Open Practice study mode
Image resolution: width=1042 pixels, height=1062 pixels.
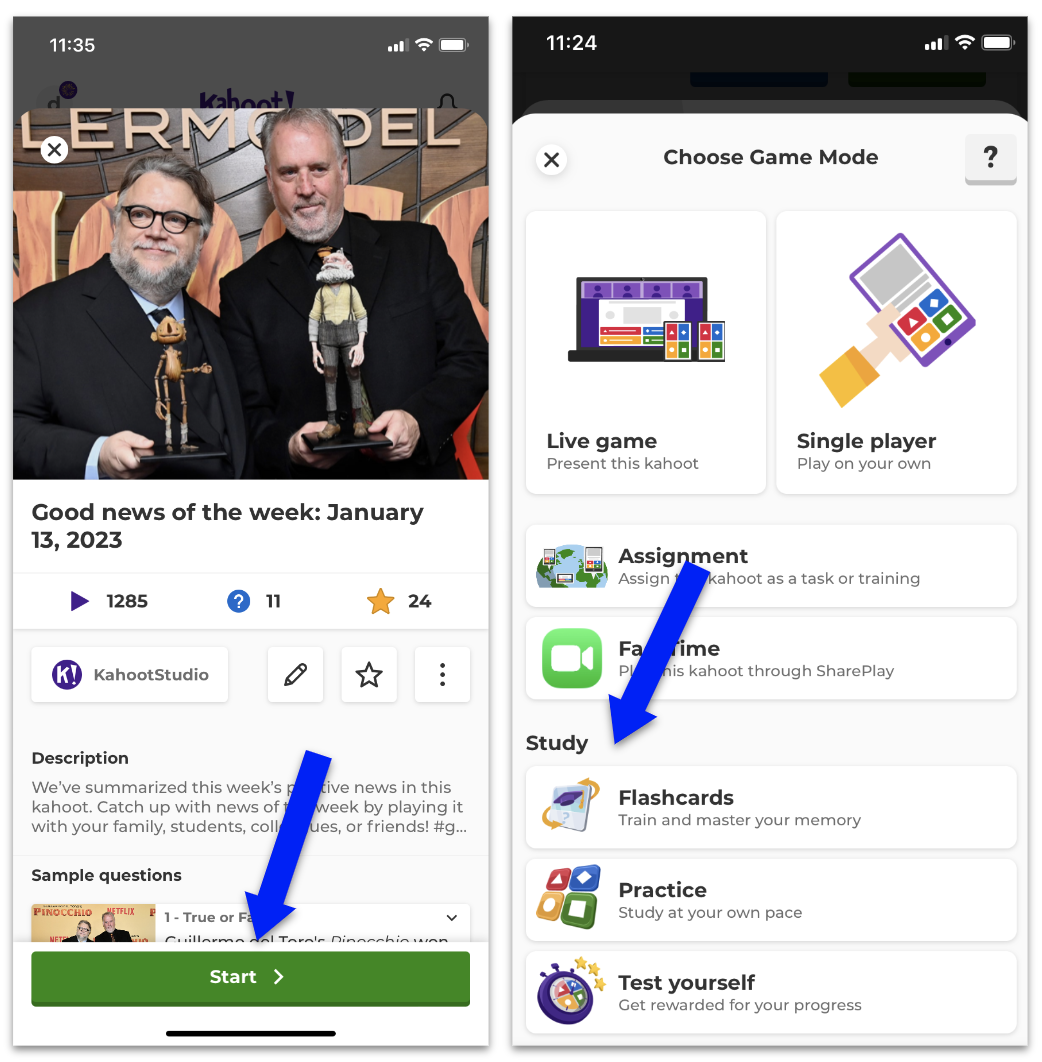(x=771, y=900)
